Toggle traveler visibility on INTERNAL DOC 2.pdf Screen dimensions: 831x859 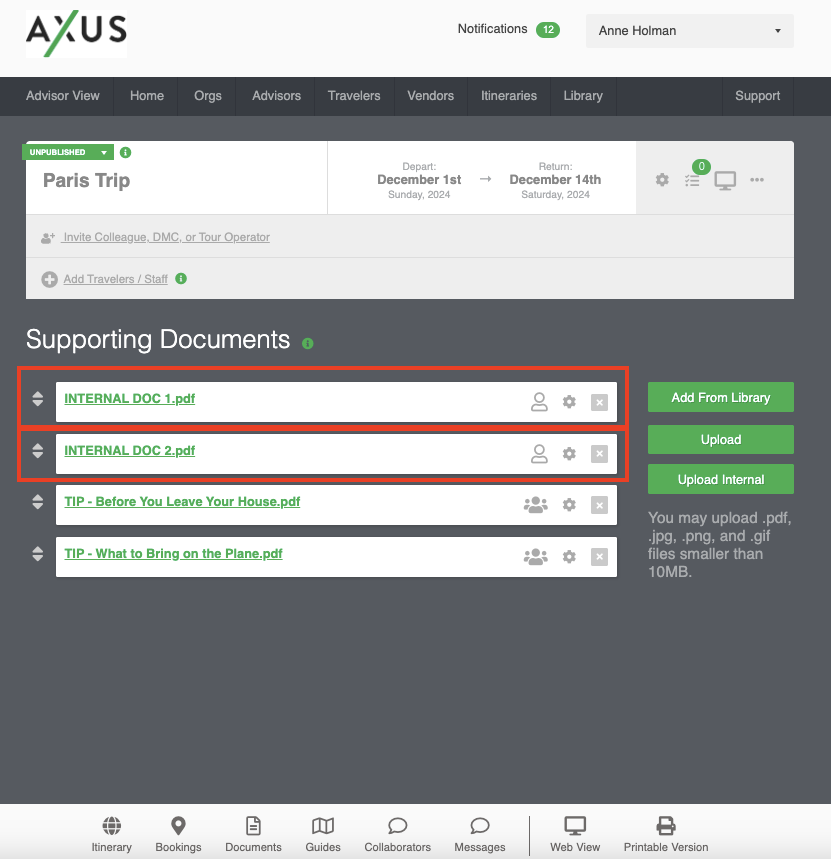coord(539,453)
